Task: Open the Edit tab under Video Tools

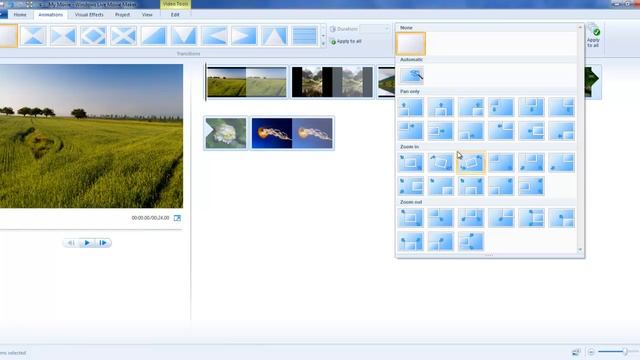Action: click(x=175, y=15)
